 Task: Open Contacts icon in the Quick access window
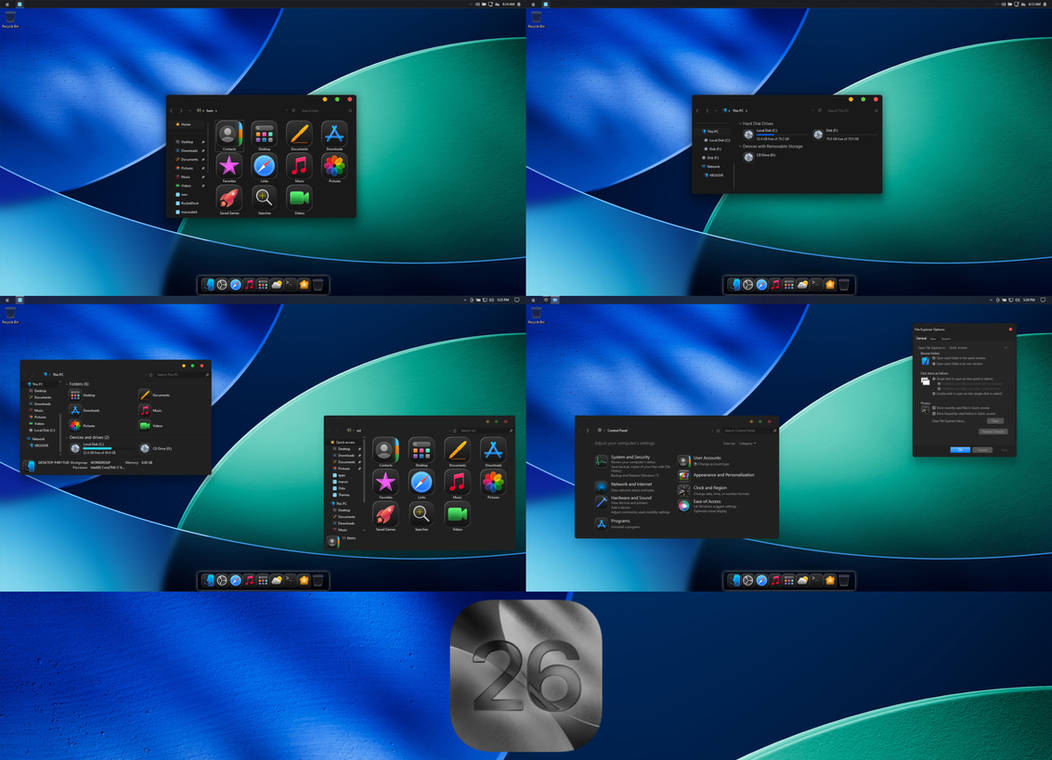coord(386,449)
